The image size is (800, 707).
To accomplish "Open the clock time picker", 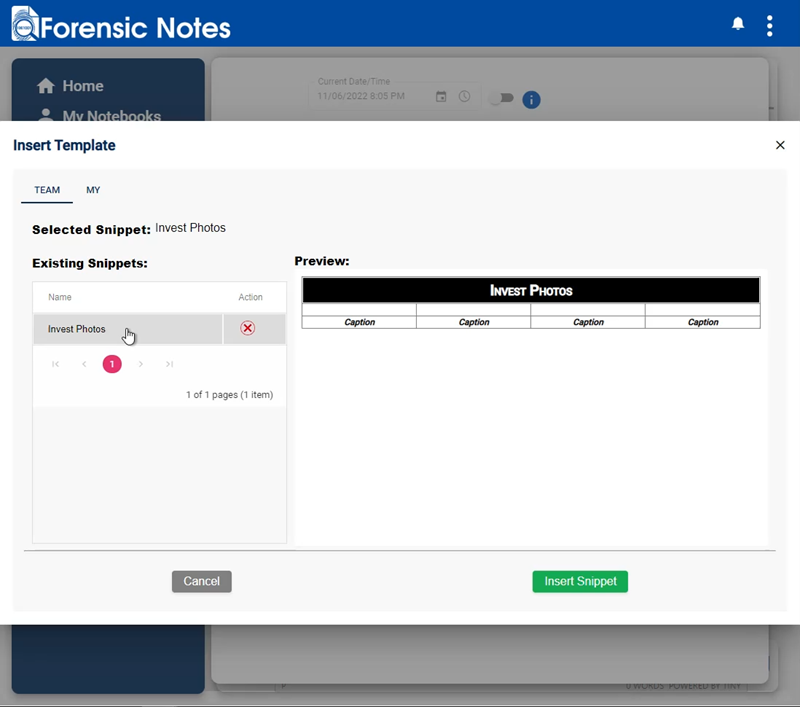I will (x=464, y=96).
